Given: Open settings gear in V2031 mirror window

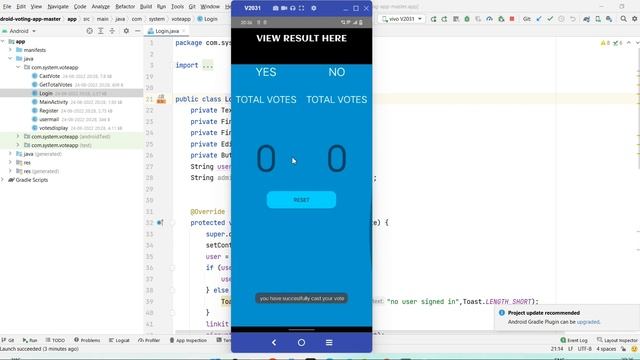Looking at the screenshot, I should 313,8.
